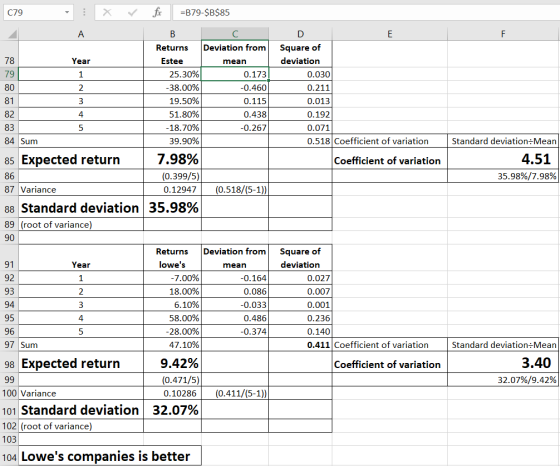
Task: Click square of deviation 0.211
Action: (x=300, y=88)
